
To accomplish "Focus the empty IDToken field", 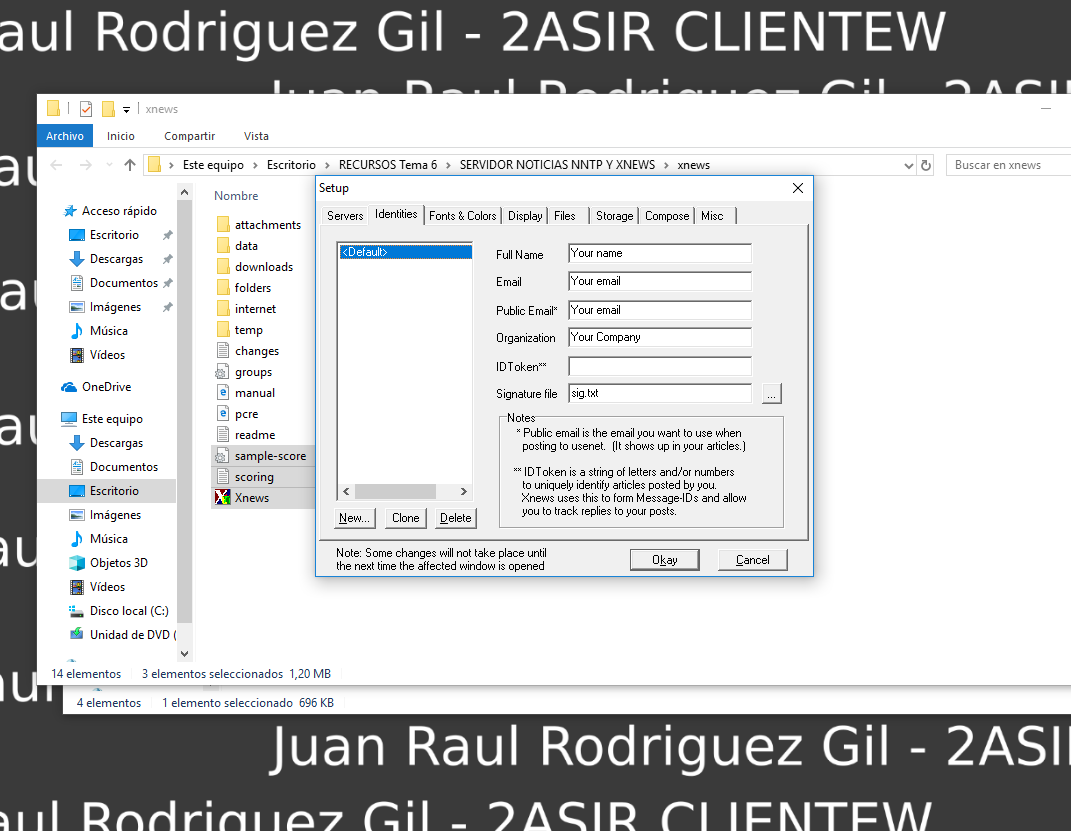I will pos(660,367).
